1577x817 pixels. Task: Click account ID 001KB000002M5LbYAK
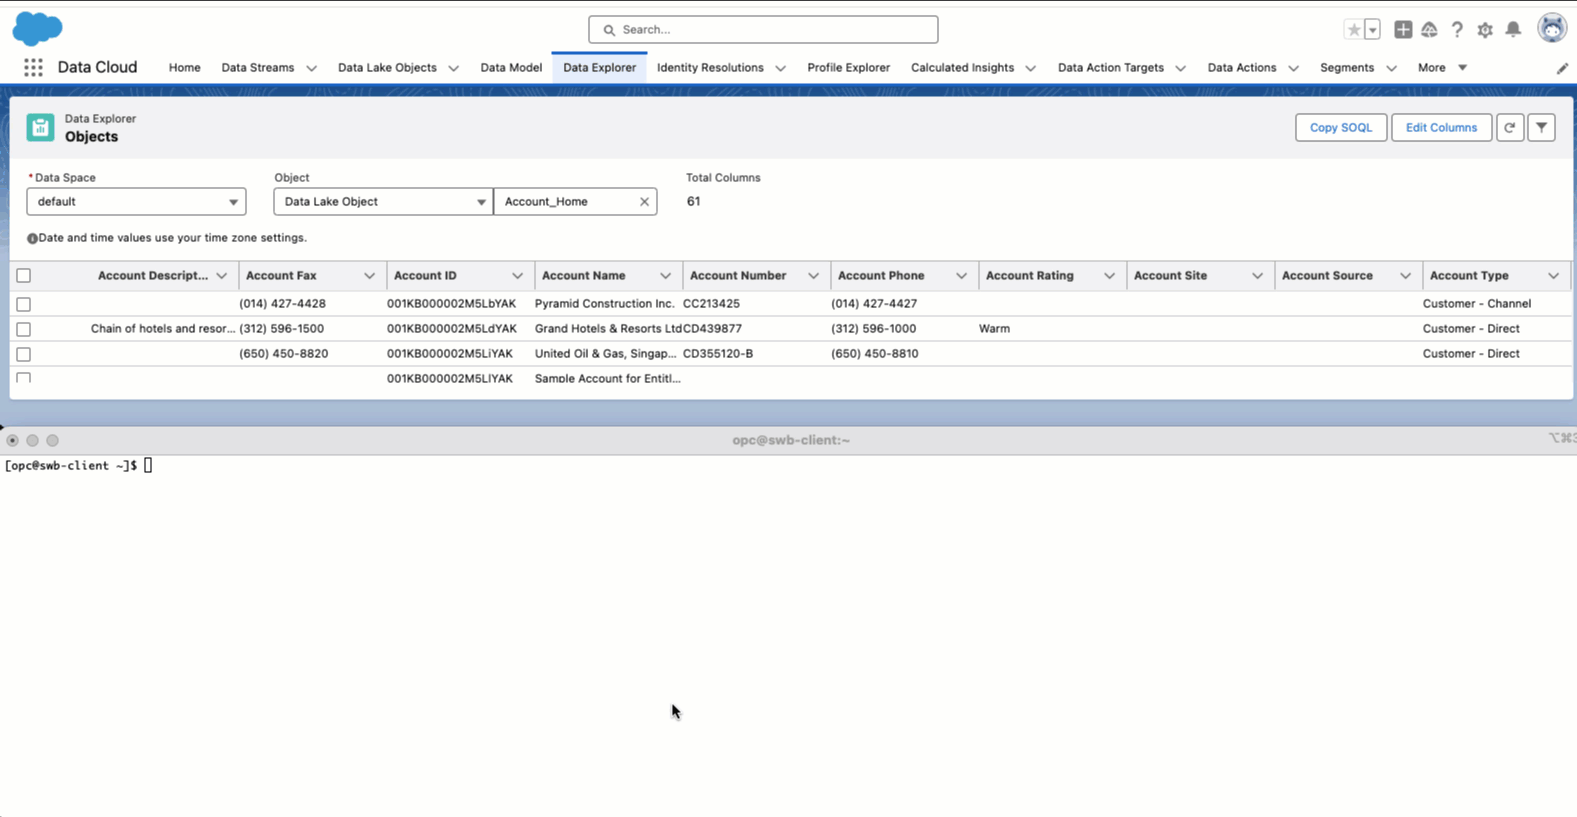[452, 304]
